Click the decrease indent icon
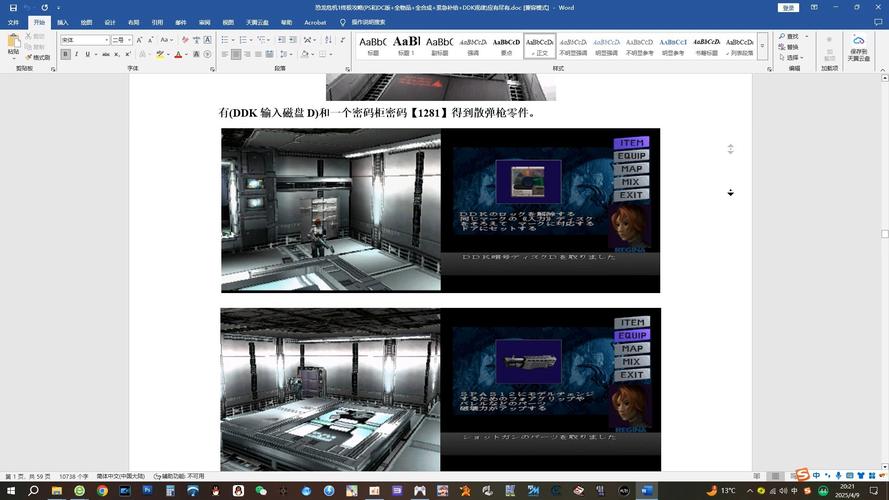This screenshot has height=500, width=889. 282,40
